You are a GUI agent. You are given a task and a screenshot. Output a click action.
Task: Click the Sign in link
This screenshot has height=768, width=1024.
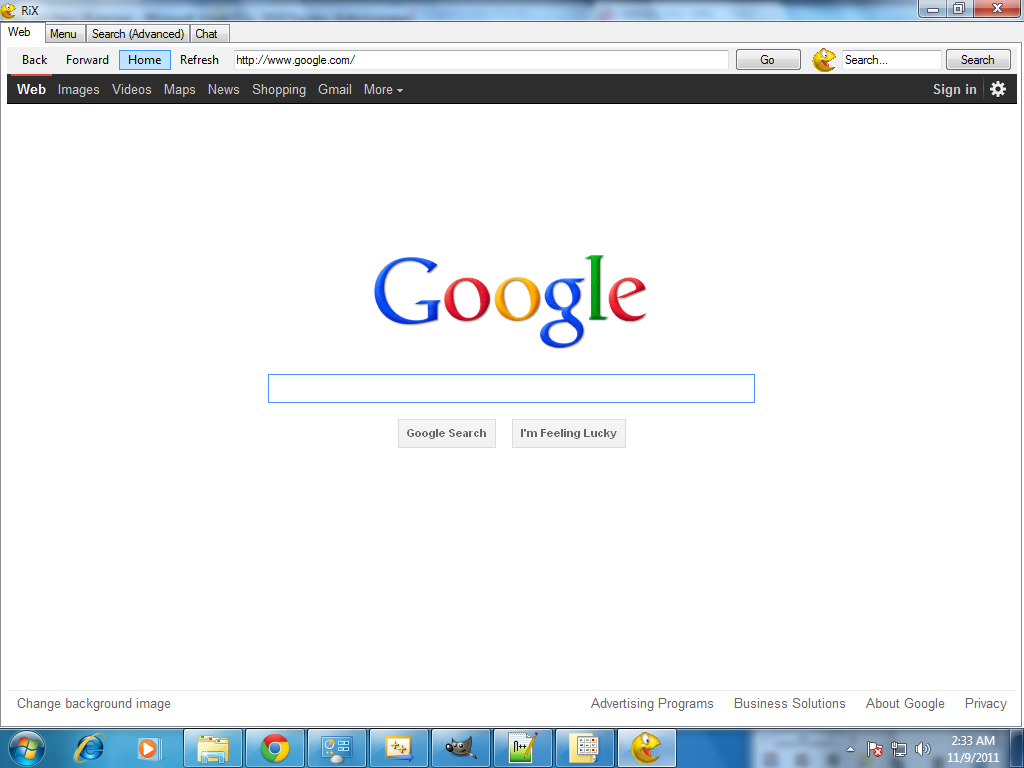click(955, 89)
